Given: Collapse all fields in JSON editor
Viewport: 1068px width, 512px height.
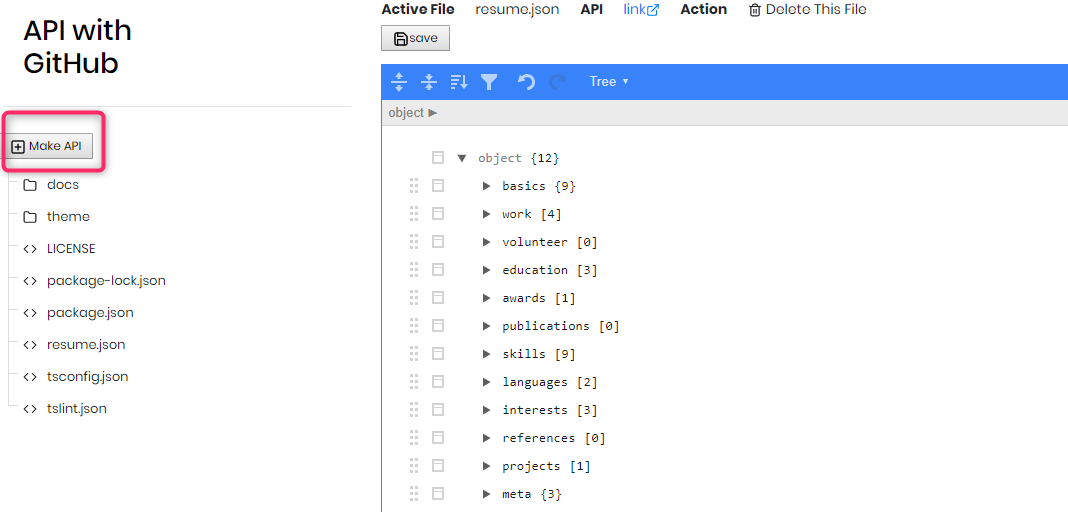Looking at the screenshot, I should click(428, 82).
